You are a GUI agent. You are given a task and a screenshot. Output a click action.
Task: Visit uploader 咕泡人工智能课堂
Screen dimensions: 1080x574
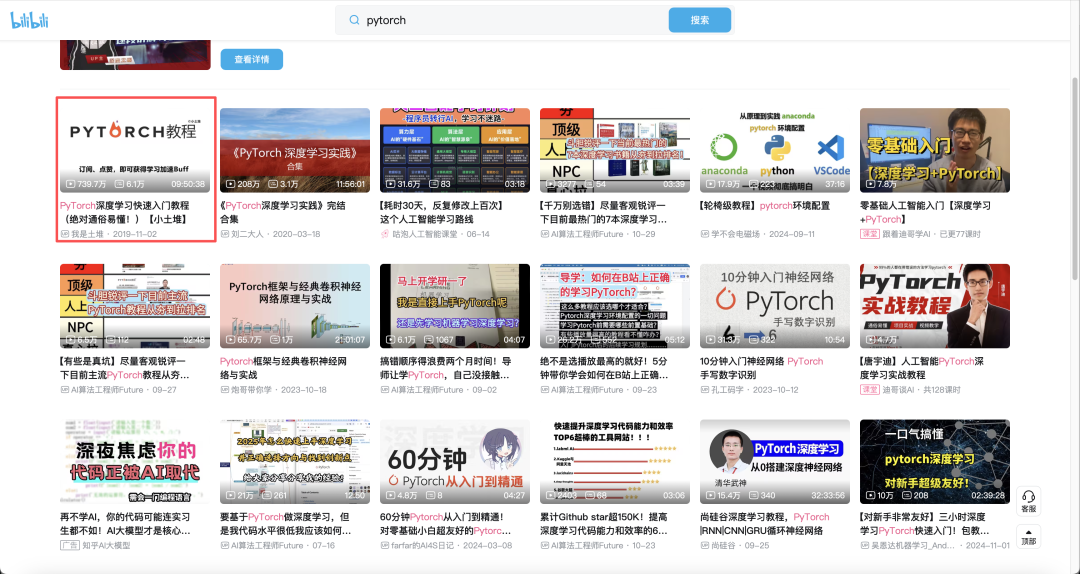[x=425, y=234]
